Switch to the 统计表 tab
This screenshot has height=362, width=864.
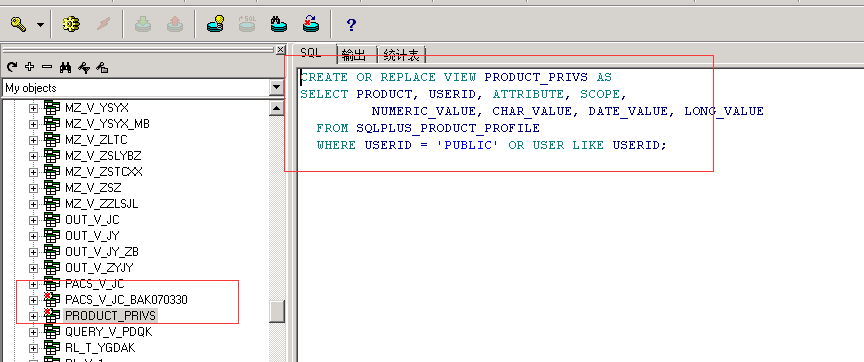(x=401, y=55)
